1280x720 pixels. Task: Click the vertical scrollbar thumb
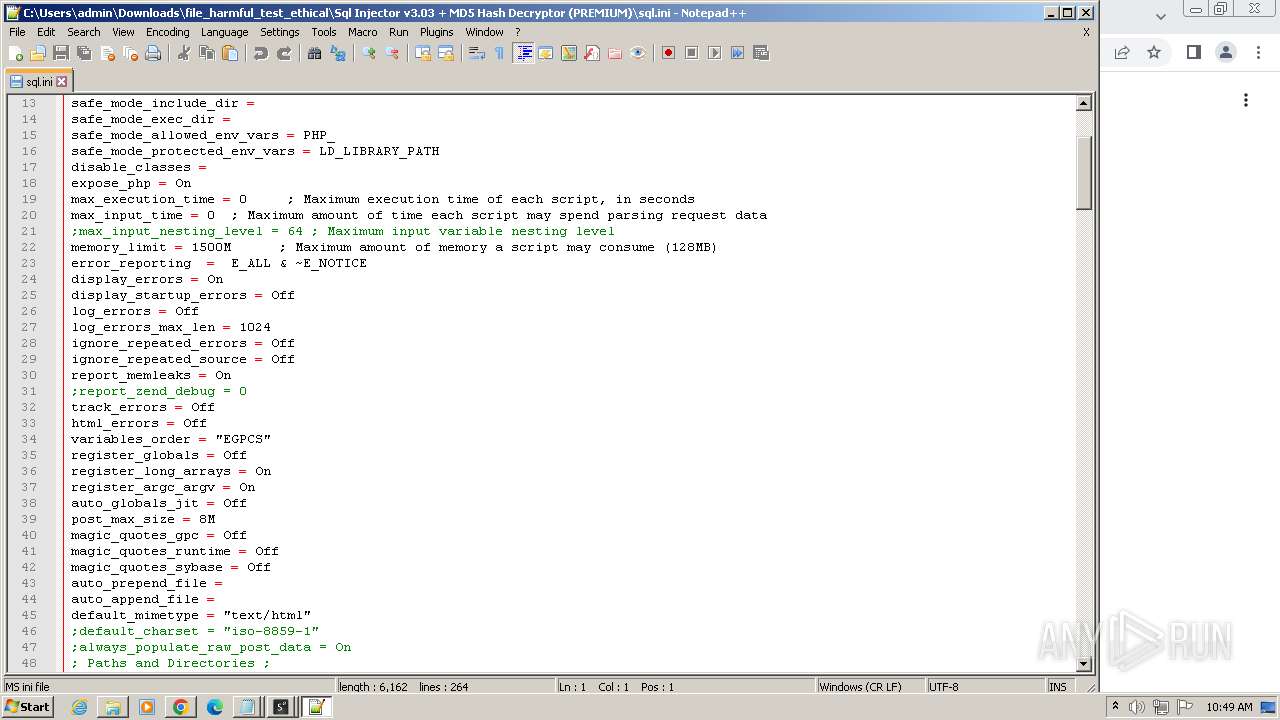[x=1083, y=171]
